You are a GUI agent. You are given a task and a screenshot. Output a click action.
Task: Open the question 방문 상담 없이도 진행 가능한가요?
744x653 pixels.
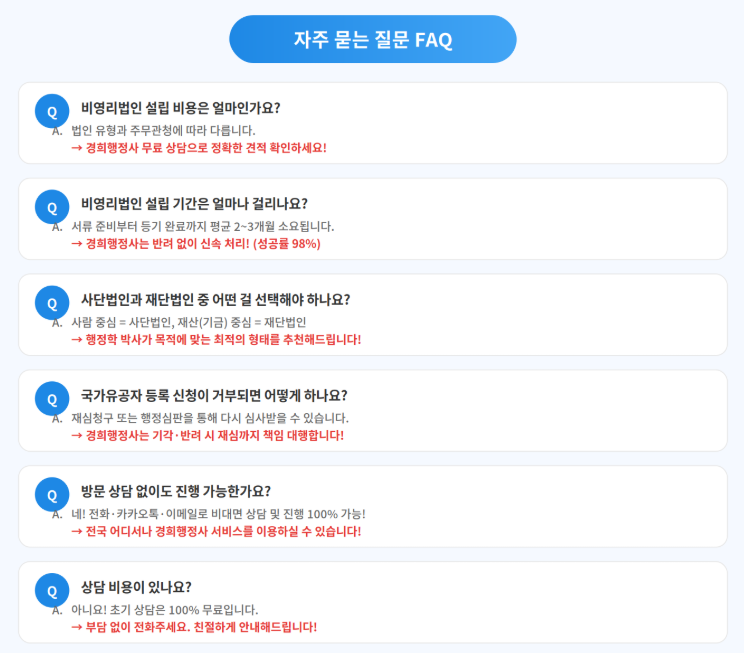tap(175, 491)
